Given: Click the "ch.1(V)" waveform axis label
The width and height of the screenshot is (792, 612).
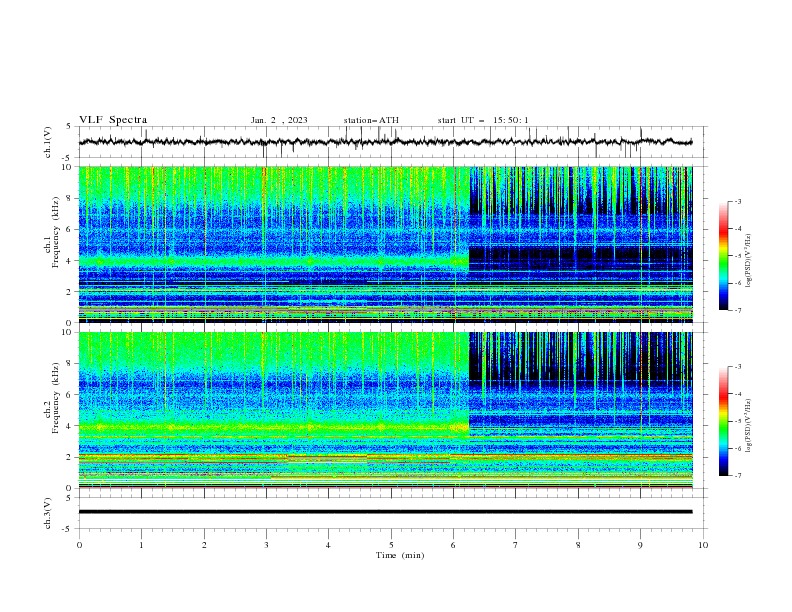Looking at the screenshot, I should tap(48, 142).
